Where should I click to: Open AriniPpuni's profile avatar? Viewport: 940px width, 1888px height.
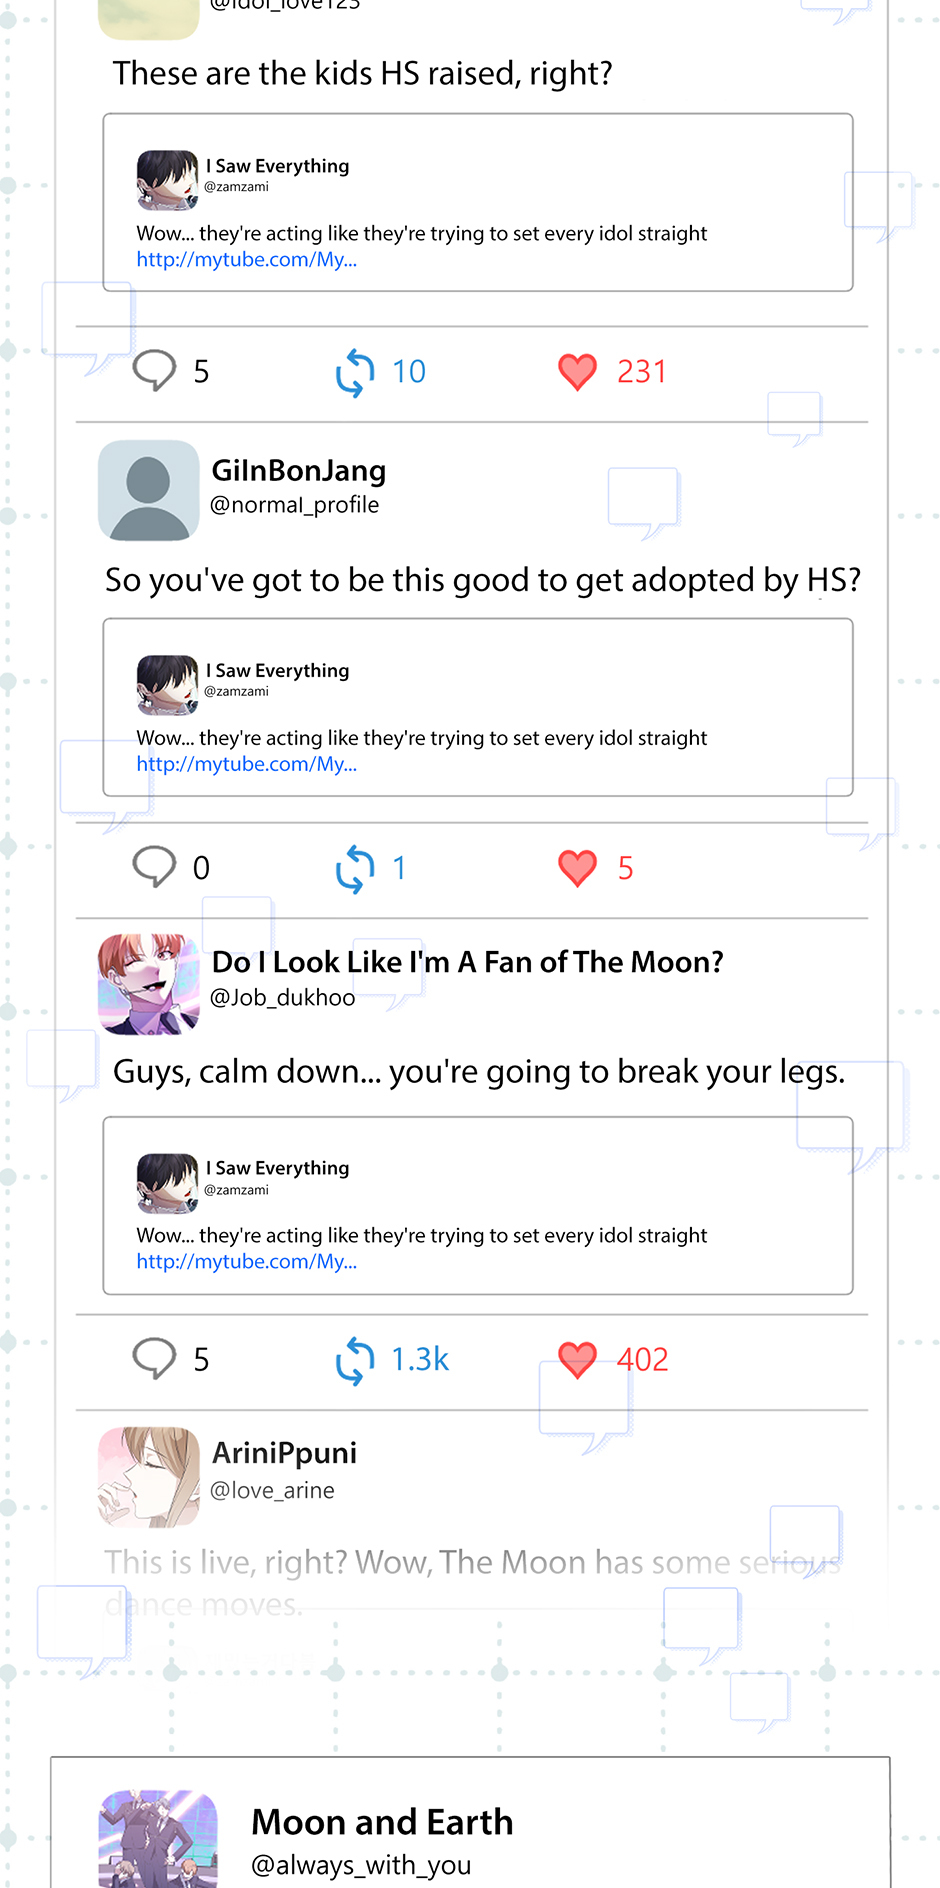[x=148, y=1477]
